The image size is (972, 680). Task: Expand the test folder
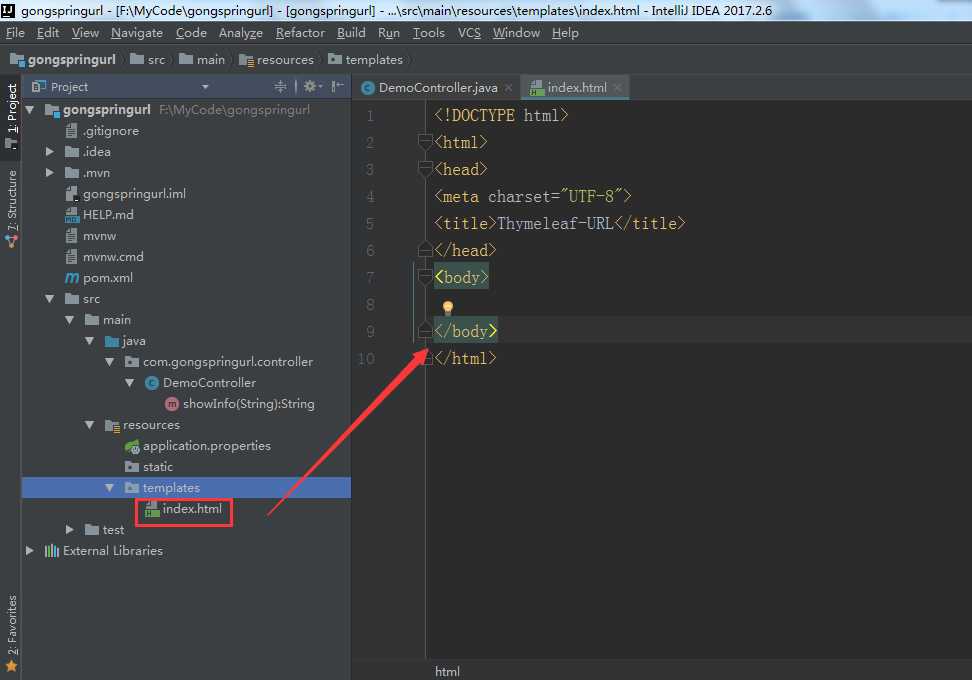pos(69,529)
